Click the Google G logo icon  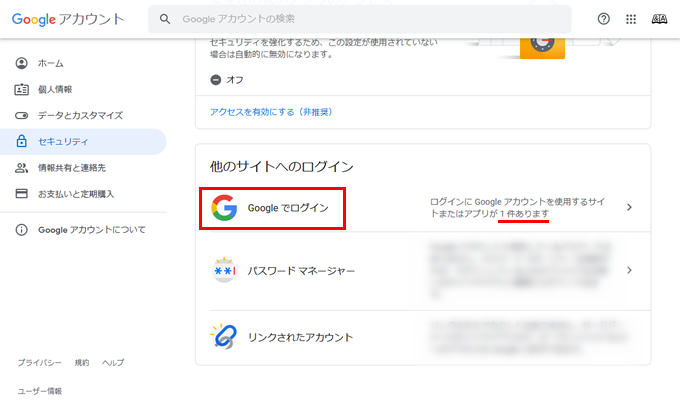pyautogui.click(x=224, y=208)
